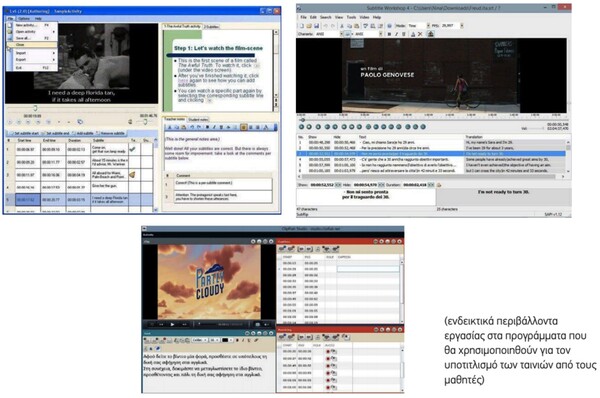Click the bold icon in Subtitle Workshop toolbar
The image size is (600, 398).
point(389,34)
